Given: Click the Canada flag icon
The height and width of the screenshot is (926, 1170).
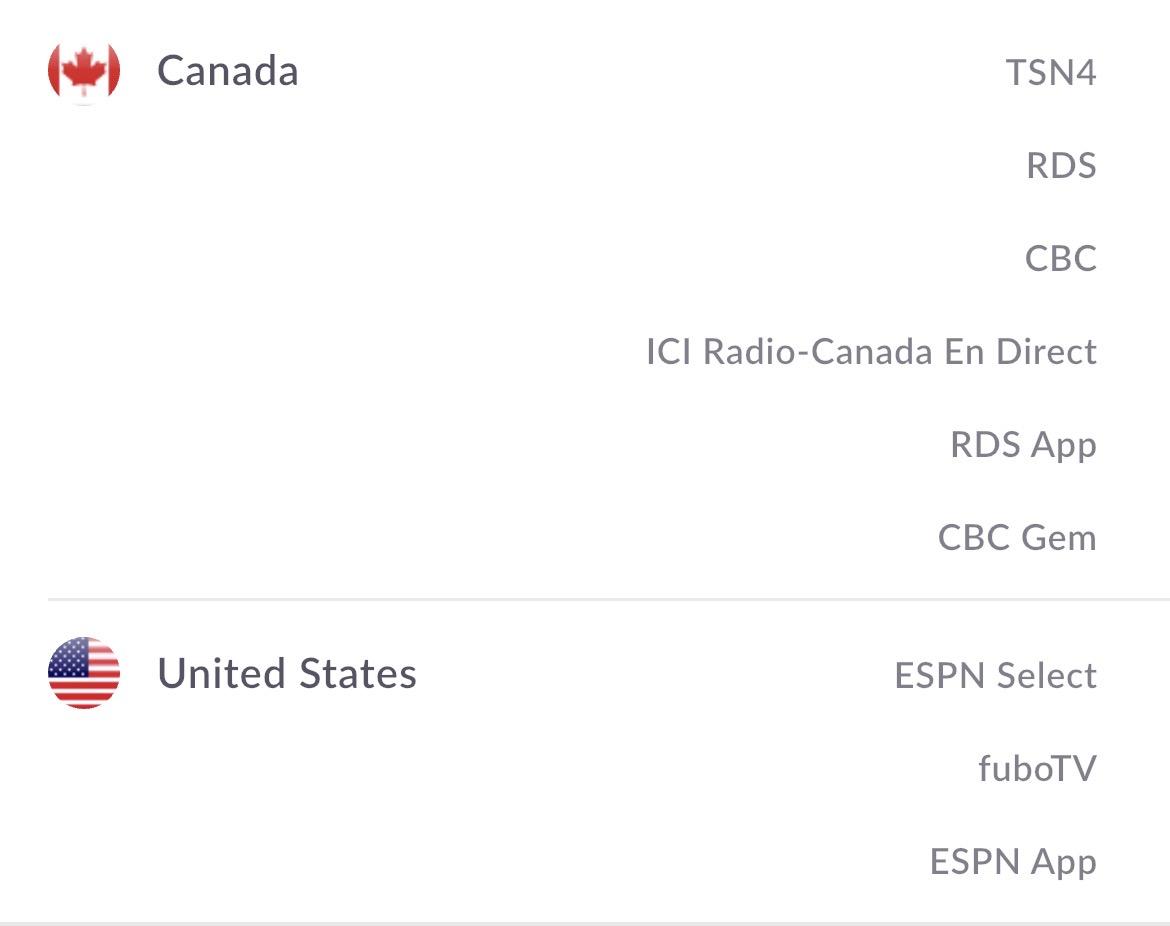Looking at the screenshot, I should [x=84, y=71].
